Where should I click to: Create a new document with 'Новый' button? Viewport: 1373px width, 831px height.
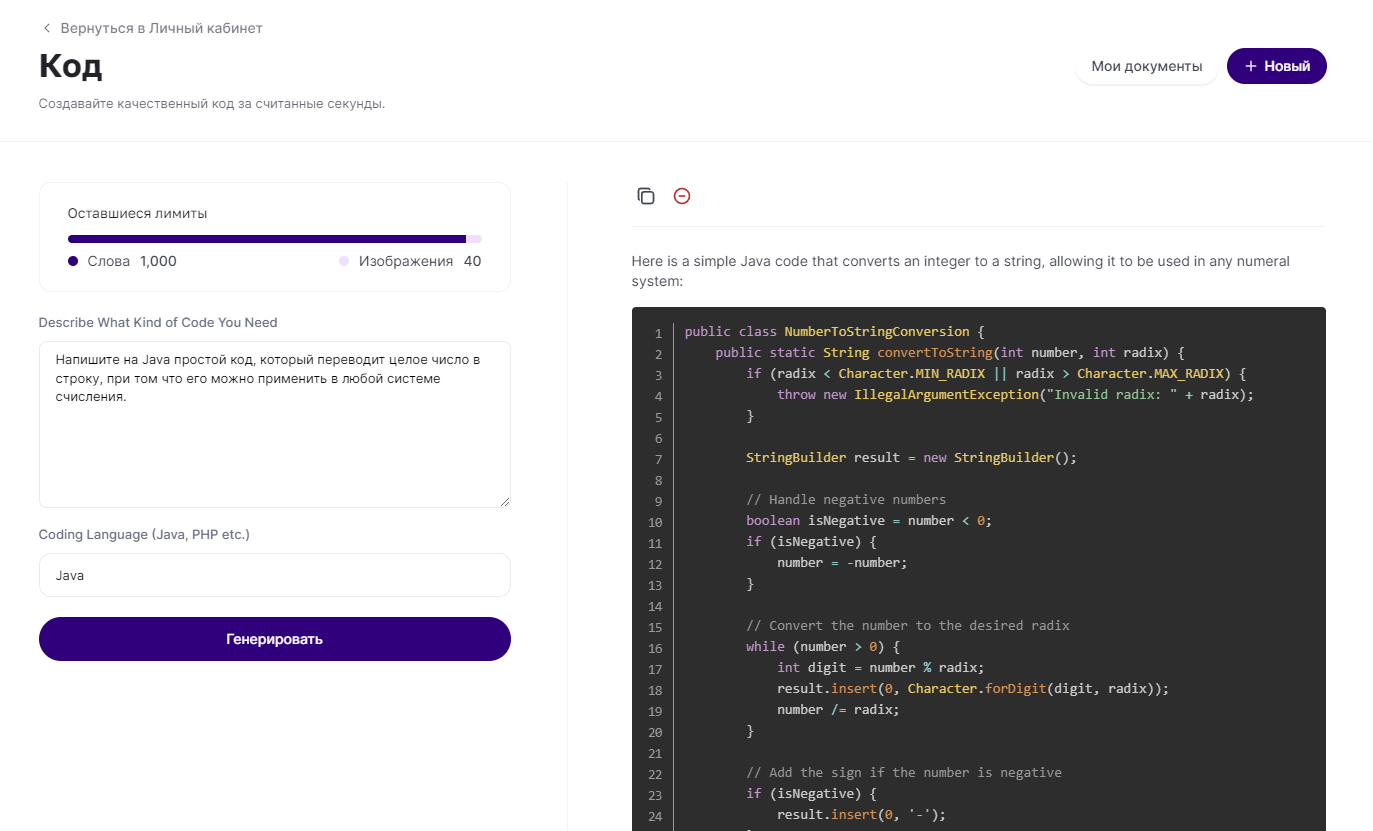[1277, 66]
